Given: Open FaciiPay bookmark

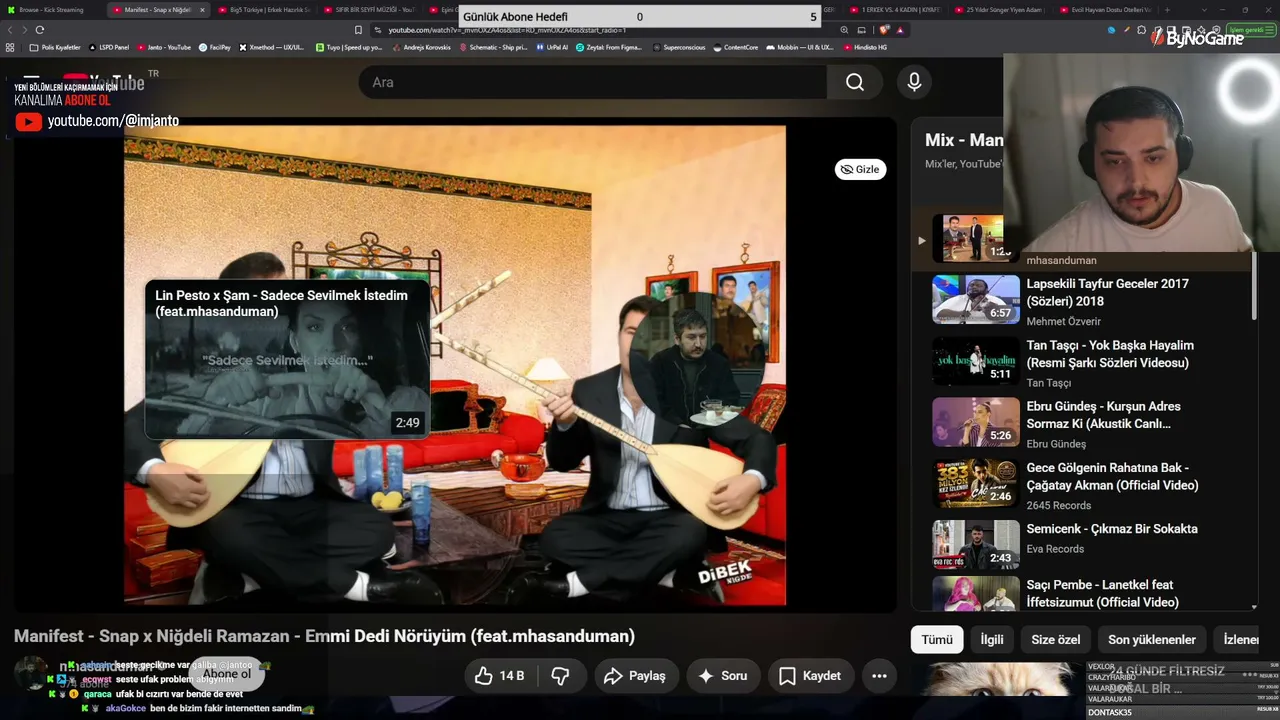Looking at the screenshot, I should (215, 47).
